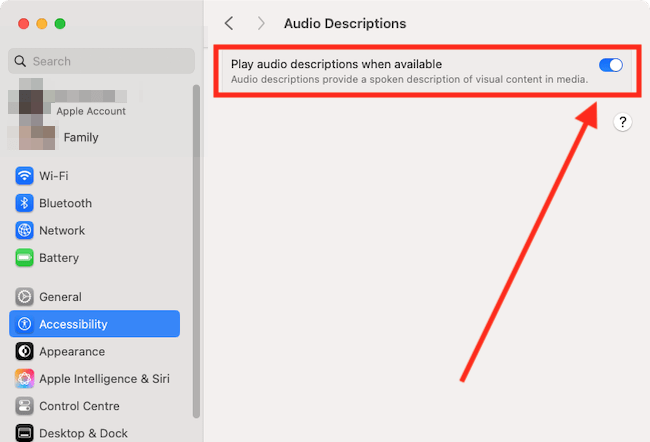The image size is (650, 442).
Task: Click the General gear icon
Action: [x=25, y=297]
